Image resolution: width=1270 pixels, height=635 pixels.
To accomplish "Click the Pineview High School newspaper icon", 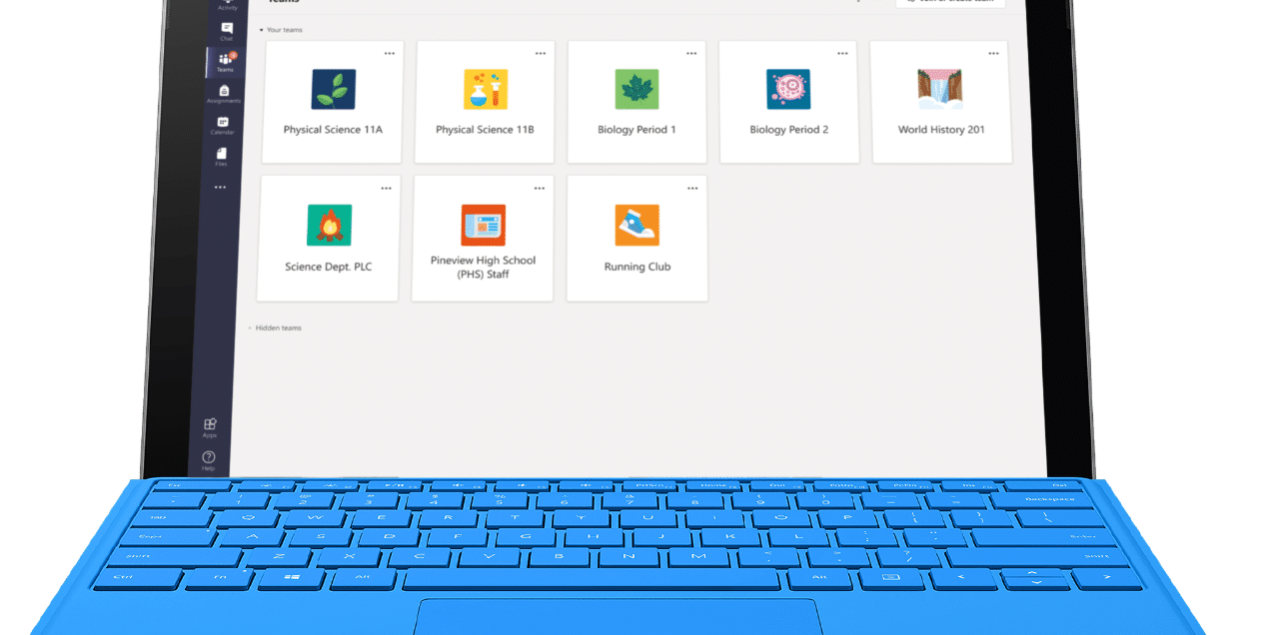I will point(483,225).
